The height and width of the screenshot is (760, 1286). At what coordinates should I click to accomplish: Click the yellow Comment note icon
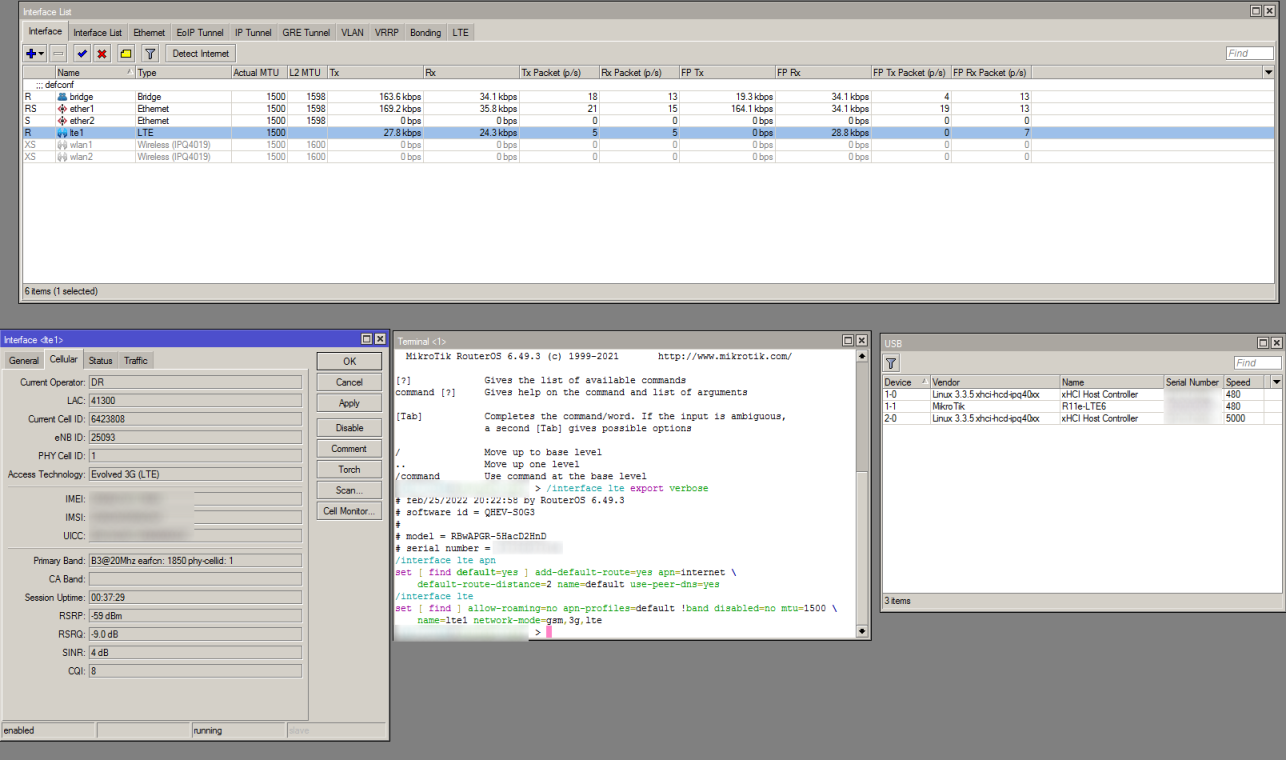126,54
